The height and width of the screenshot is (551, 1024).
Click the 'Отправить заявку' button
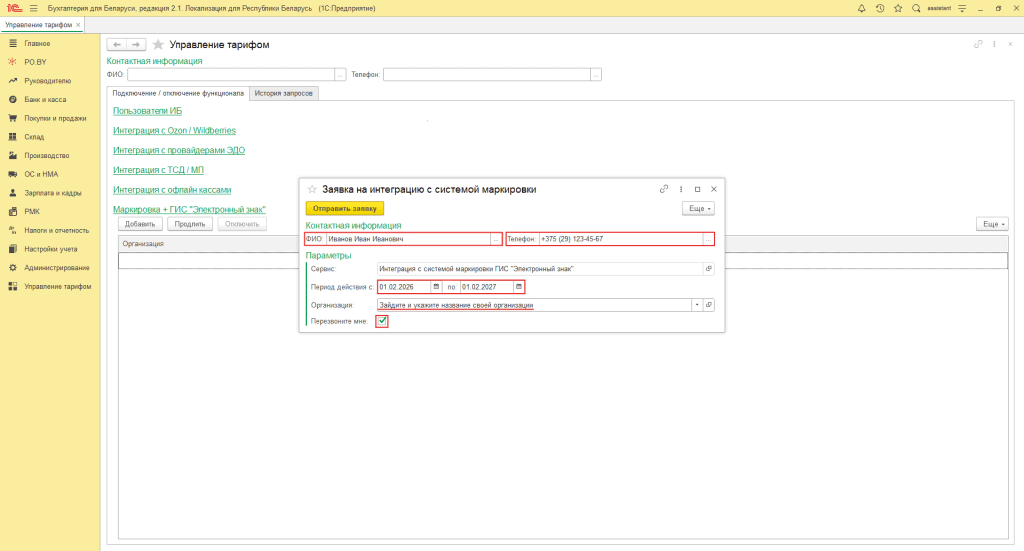pyautogui.click(x=344, y=208)
